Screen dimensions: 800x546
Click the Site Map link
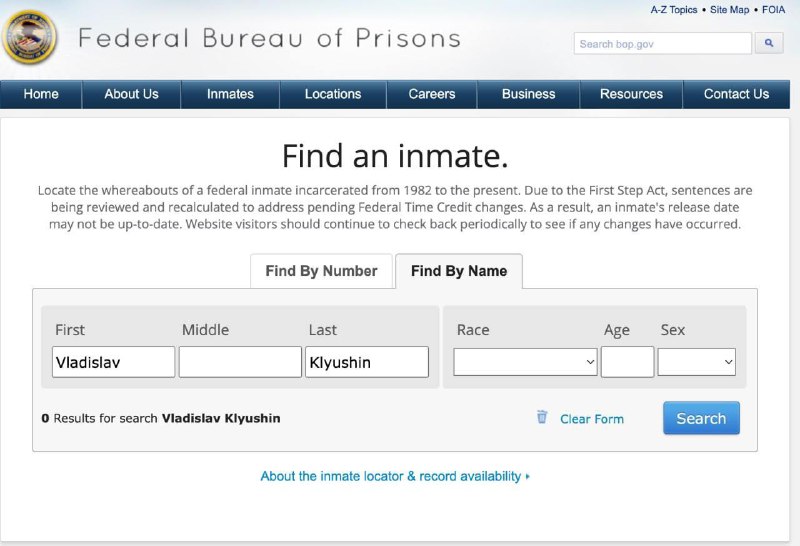[730, 10]
